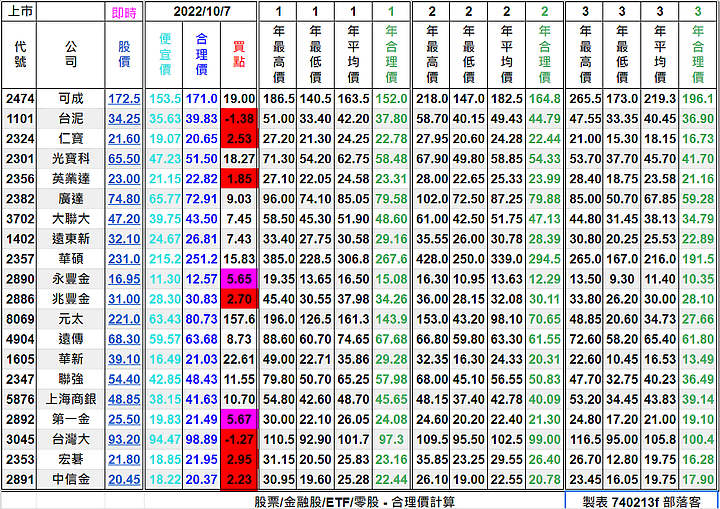Click the 32.10 price link for 遠東新
Screen dimensions: 720x509
coord(124,239)
